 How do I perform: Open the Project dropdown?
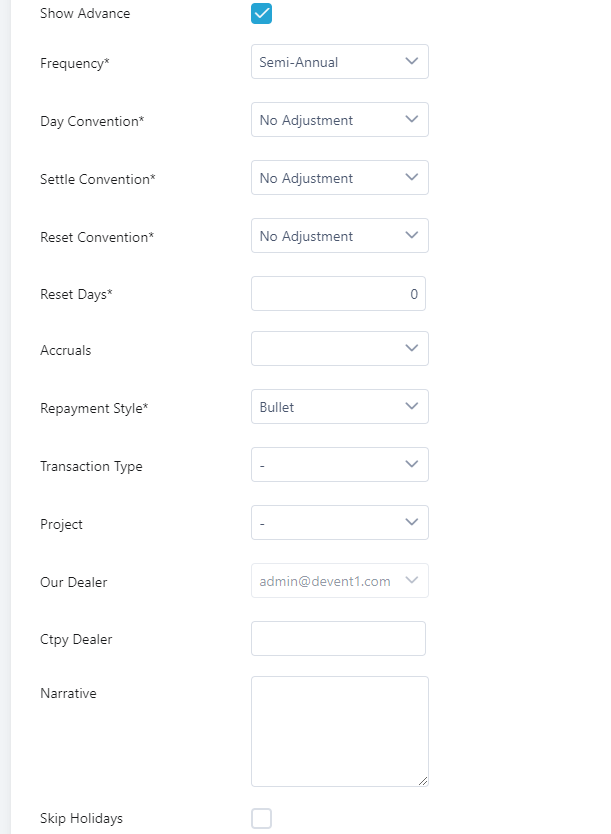point(339,523)
